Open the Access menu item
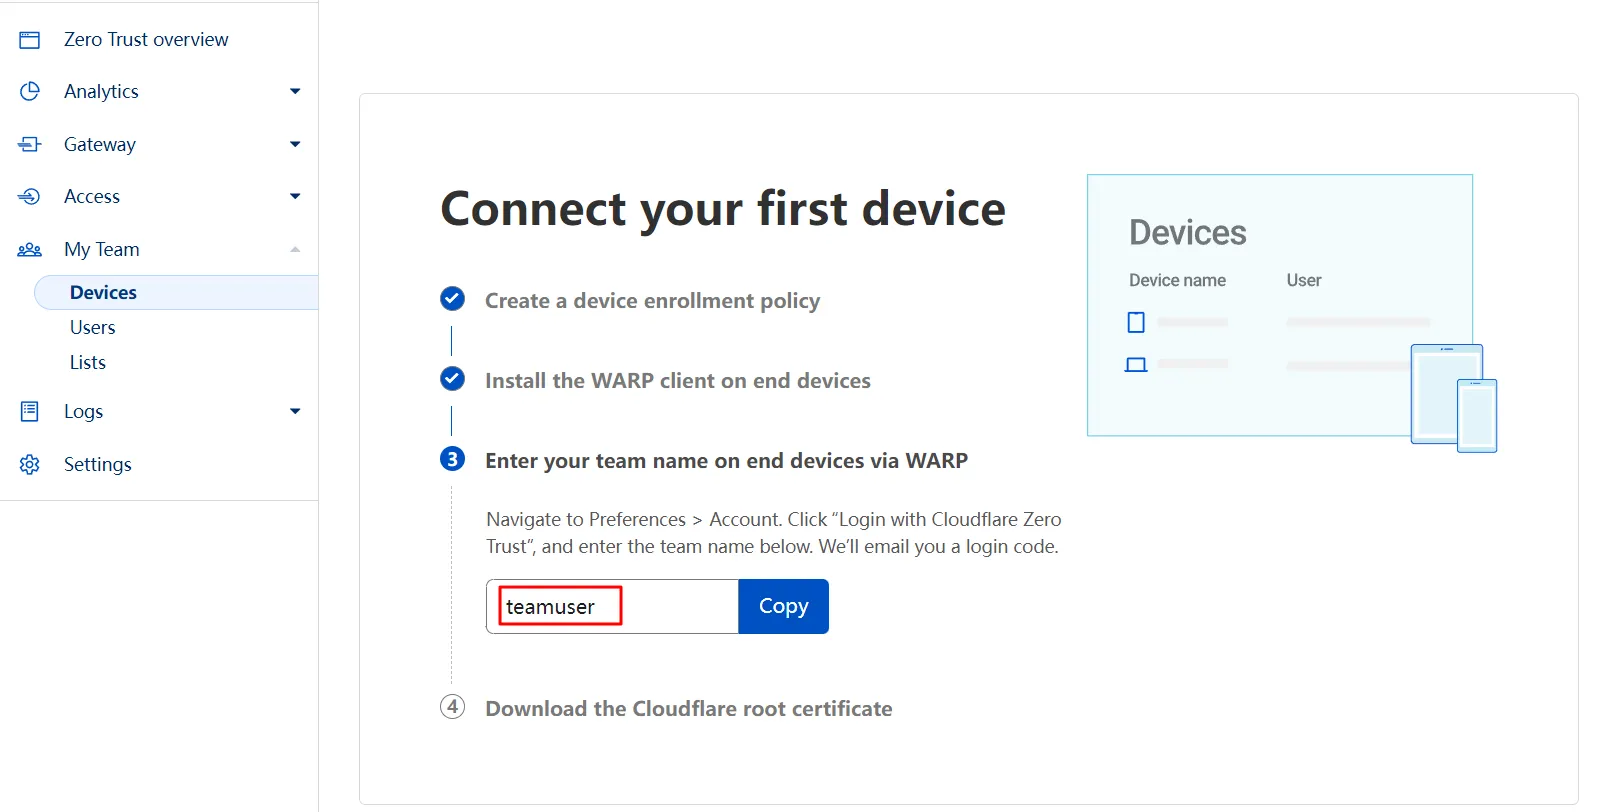1601x812 pixels. pyautogui.click(x=92, y=196)
